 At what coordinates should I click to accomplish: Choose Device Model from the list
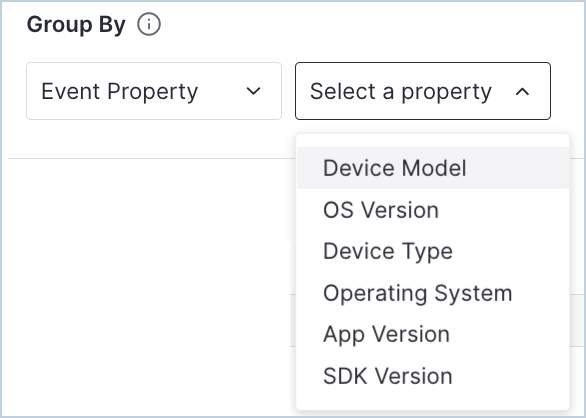(433, 168)
